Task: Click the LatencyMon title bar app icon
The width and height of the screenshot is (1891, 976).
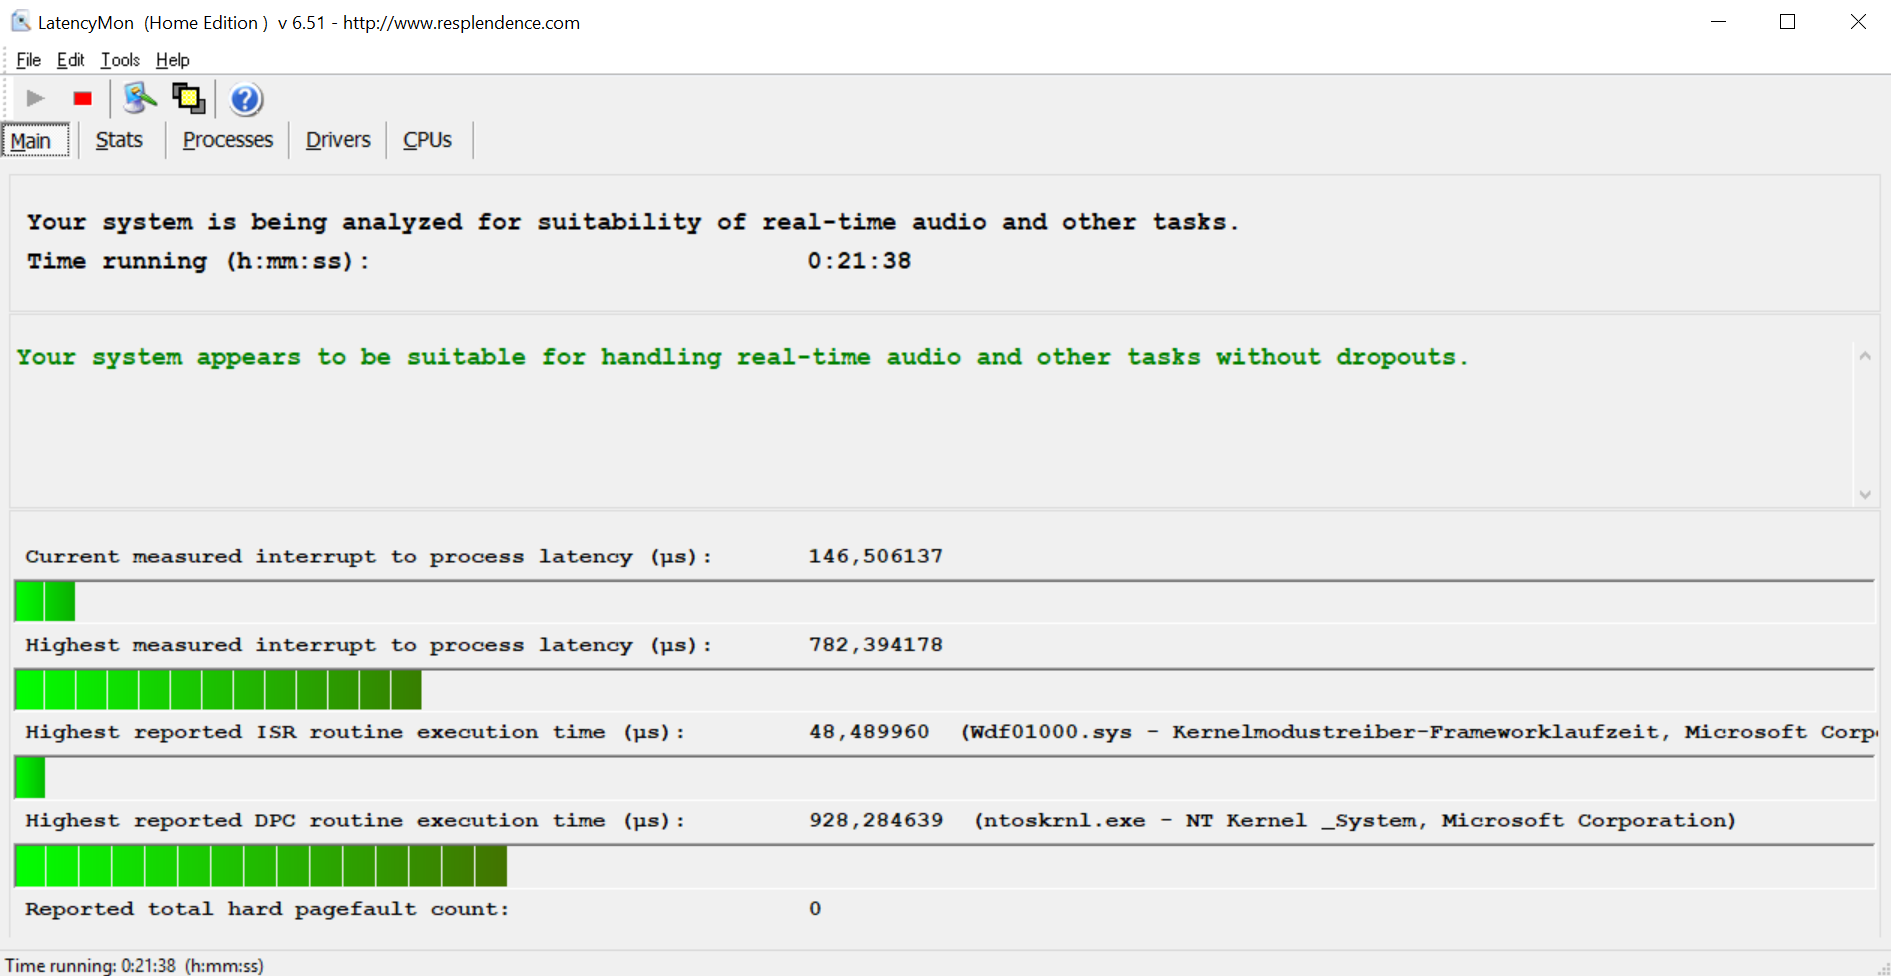Action: click(20, 22)
